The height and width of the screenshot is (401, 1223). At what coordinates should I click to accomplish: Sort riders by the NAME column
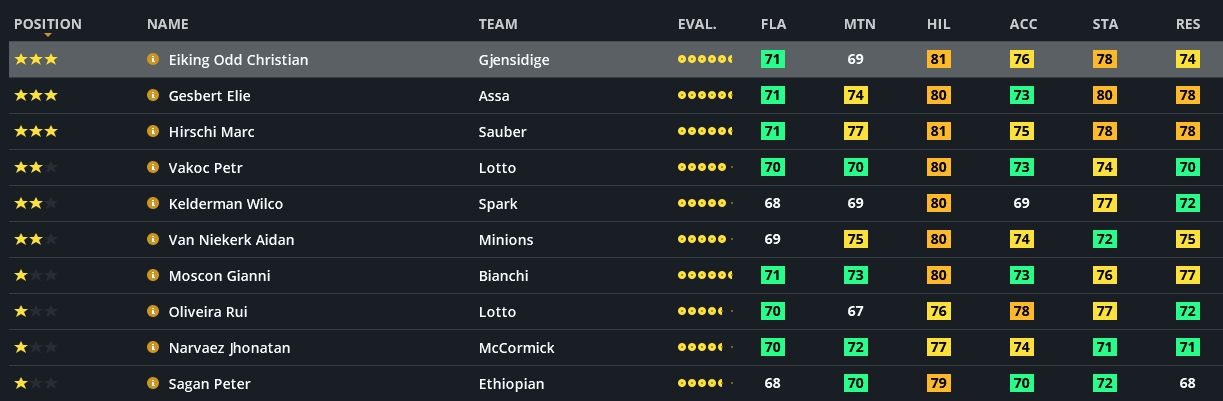(167, 24)
